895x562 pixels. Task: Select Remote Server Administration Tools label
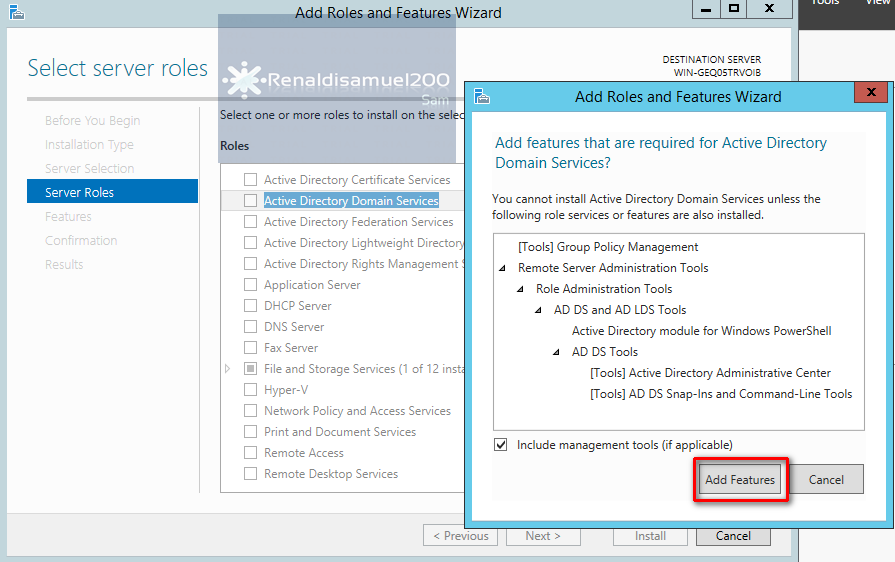(613, 268)
